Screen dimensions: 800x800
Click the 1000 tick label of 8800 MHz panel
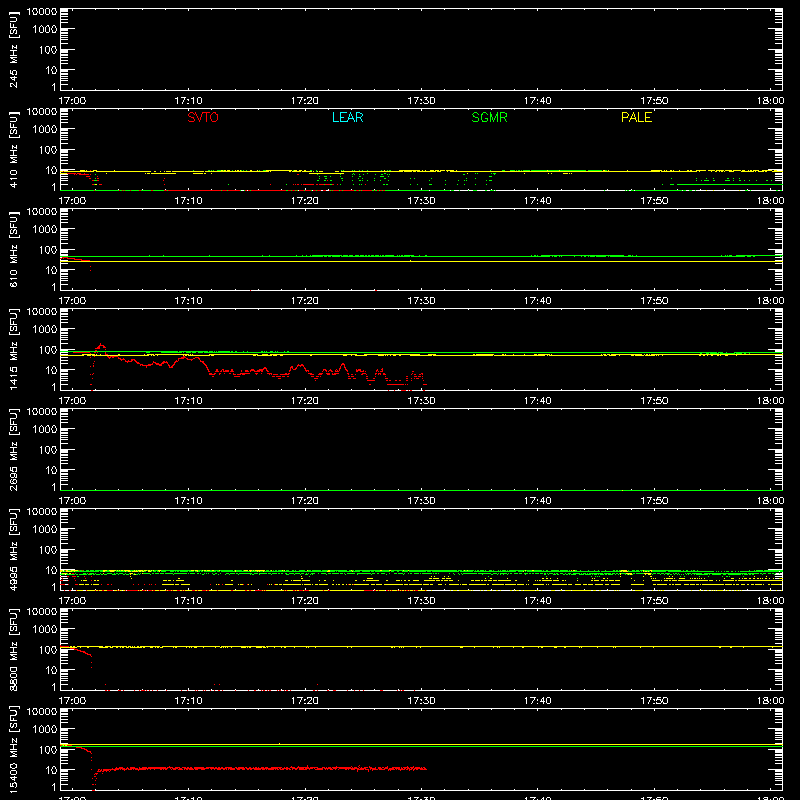click(45, 630)
